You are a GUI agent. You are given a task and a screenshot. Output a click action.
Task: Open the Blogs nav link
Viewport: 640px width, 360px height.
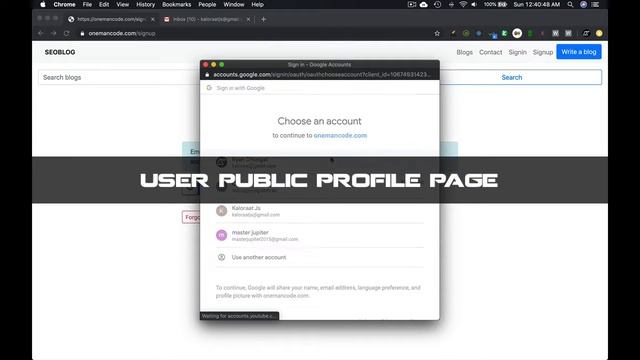coord(464,52)
